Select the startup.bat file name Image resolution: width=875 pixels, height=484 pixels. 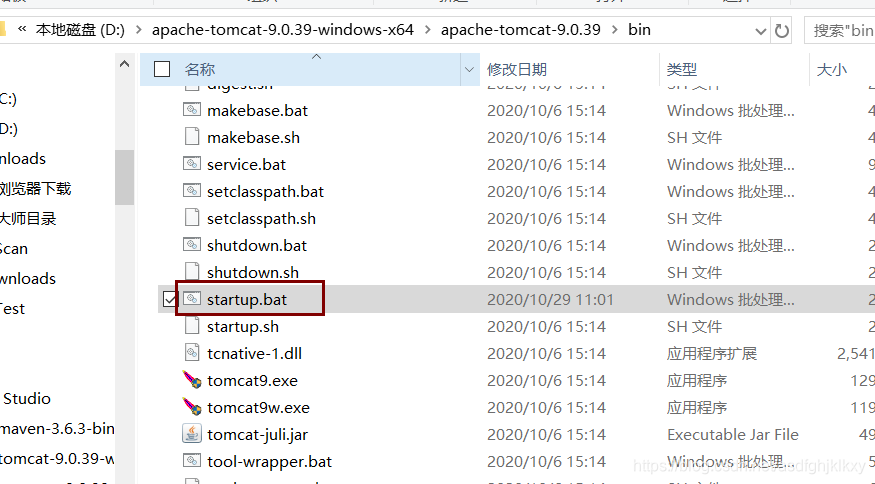tap(247, 300)
